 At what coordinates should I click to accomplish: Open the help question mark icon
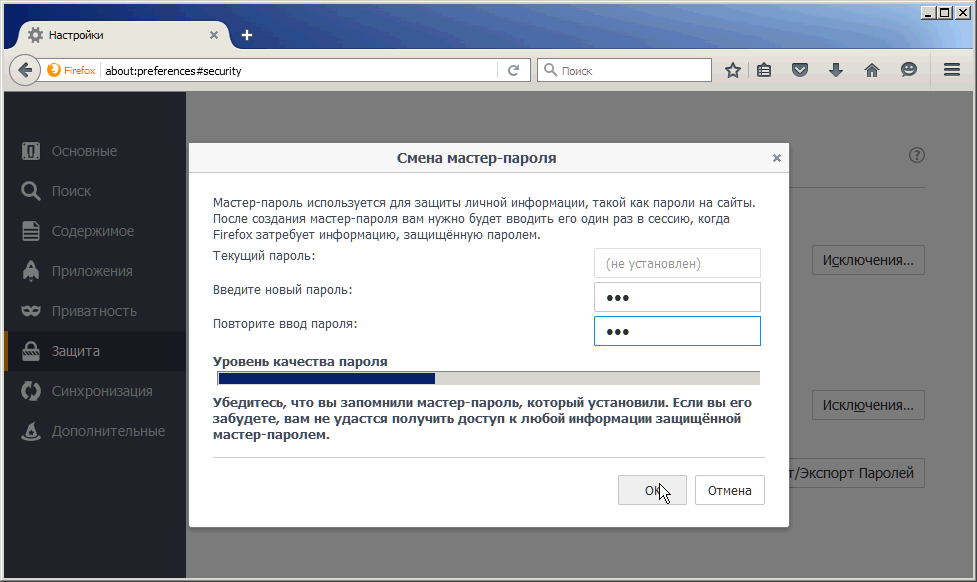(x=917, y=155)
